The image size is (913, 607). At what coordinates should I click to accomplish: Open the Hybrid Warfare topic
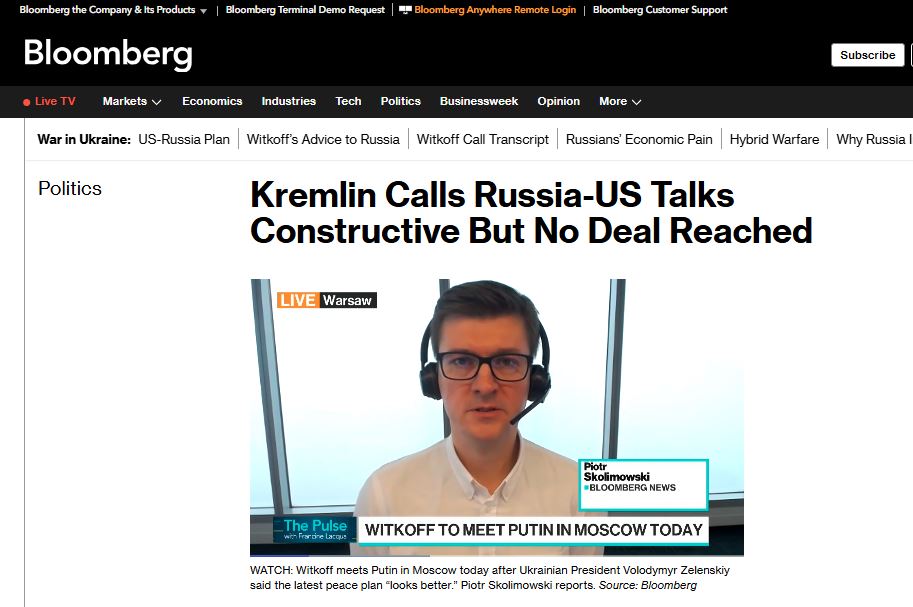pos(774,139)
